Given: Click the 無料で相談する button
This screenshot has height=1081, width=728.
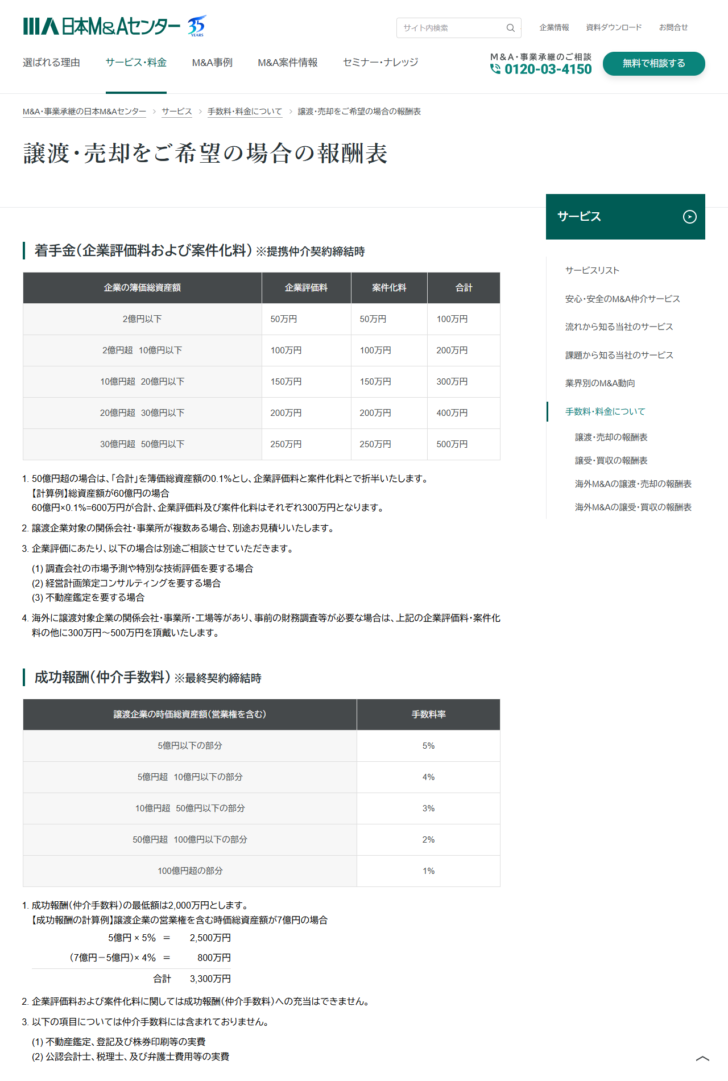Looking at the screenshot, I should coord(654,63).
